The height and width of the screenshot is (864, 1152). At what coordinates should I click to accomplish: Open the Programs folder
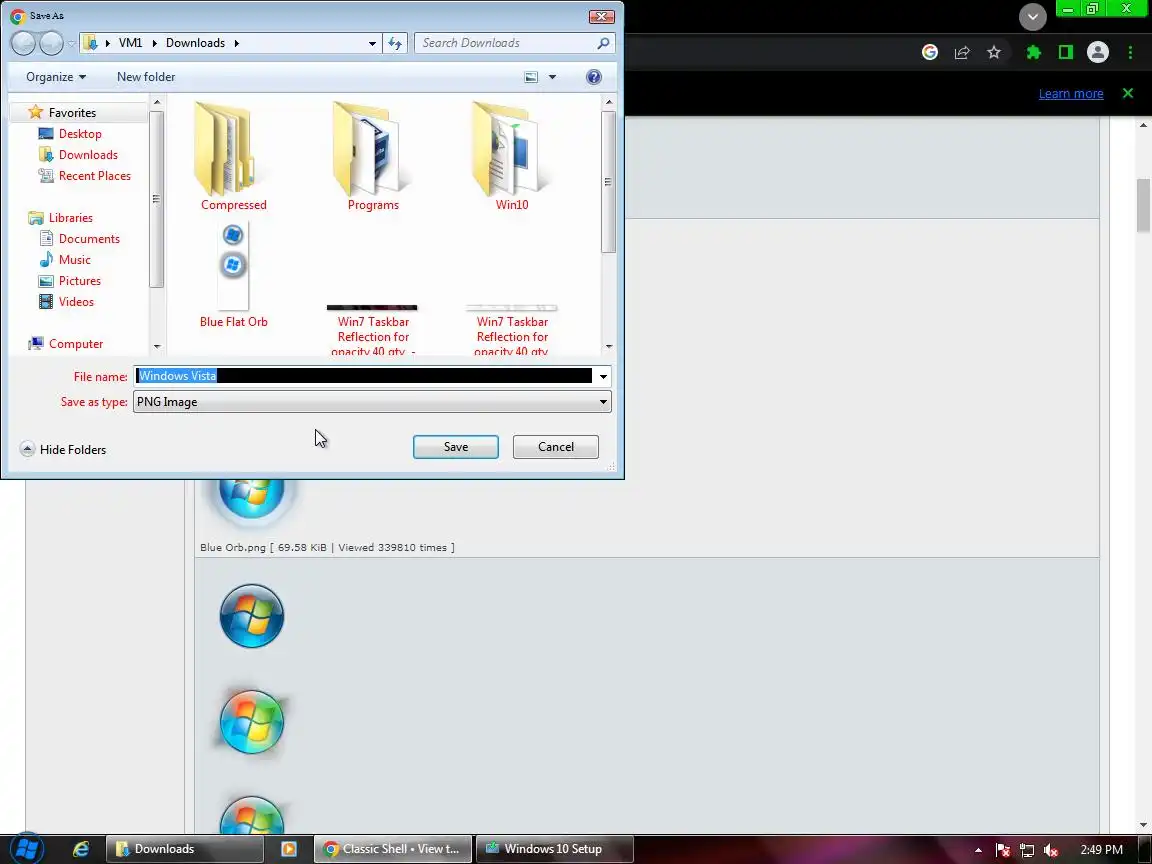373,156
